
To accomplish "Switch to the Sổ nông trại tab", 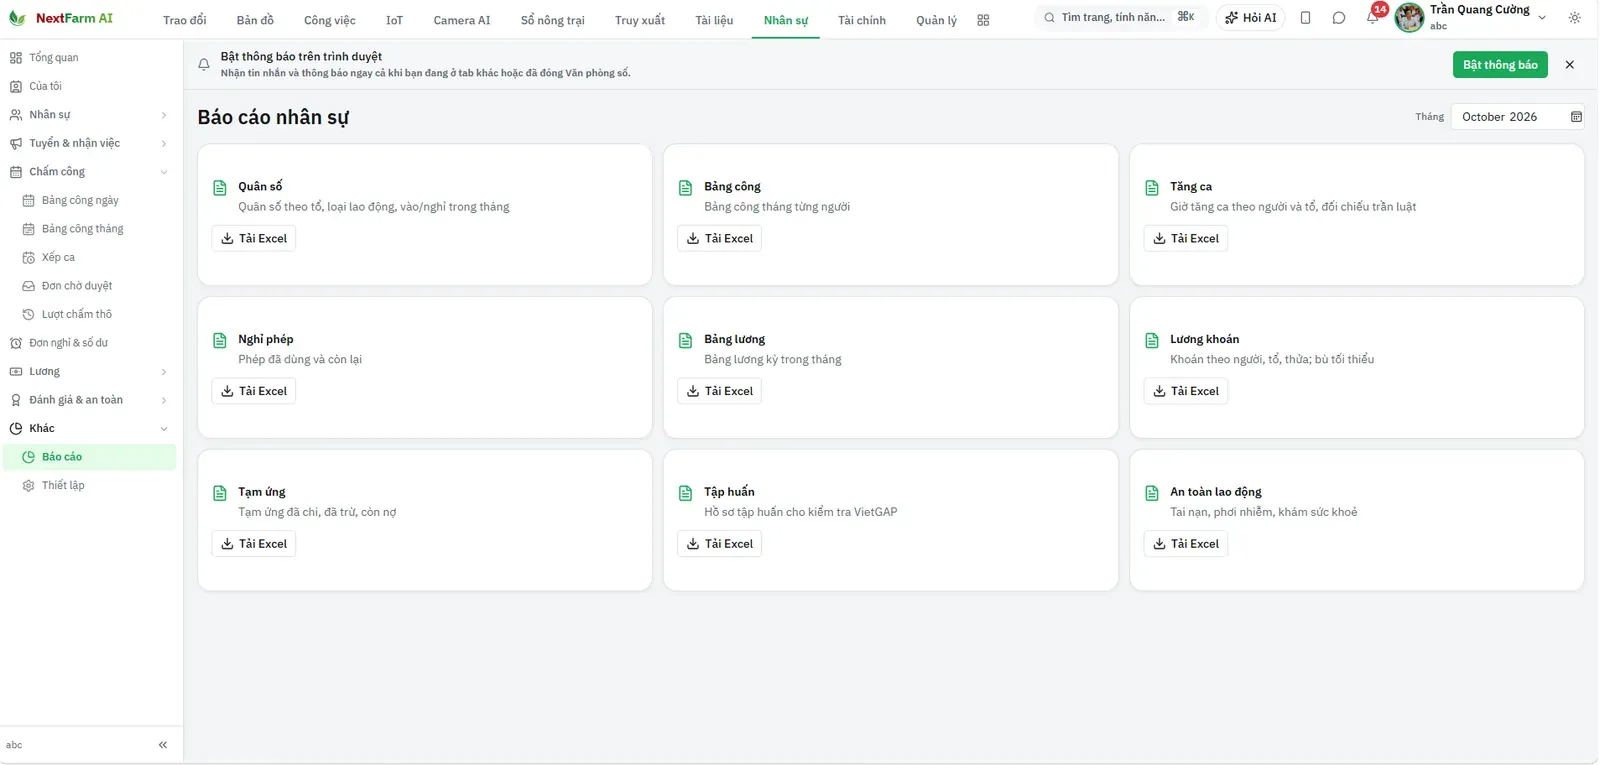I will point(553,20).
